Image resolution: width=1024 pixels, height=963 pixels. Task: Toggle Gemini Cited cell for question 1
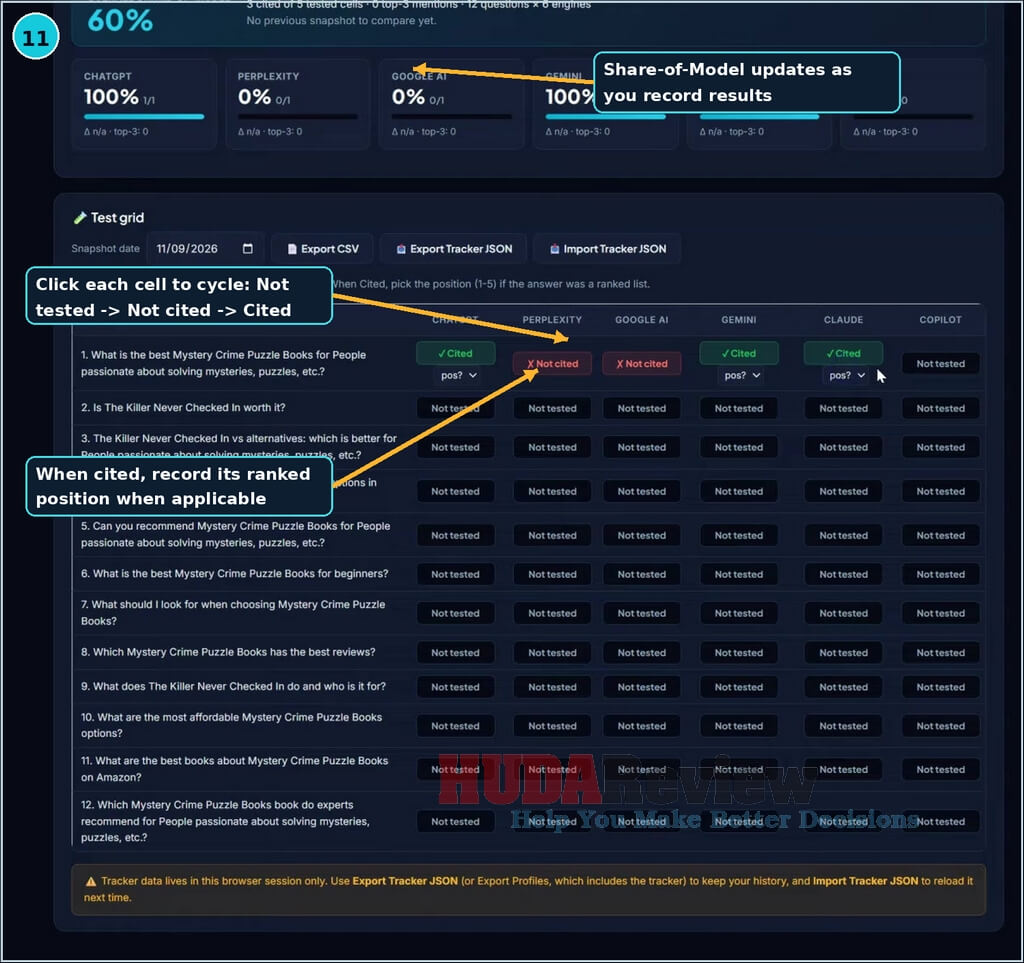739,353
